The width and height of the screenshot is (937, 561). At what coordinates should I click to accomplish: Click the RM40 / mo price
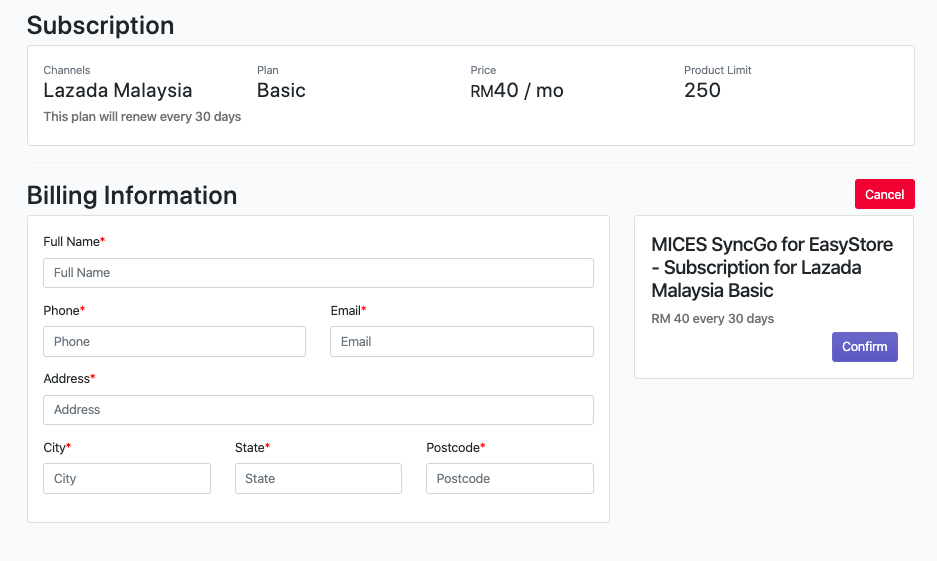click(517, 91)
